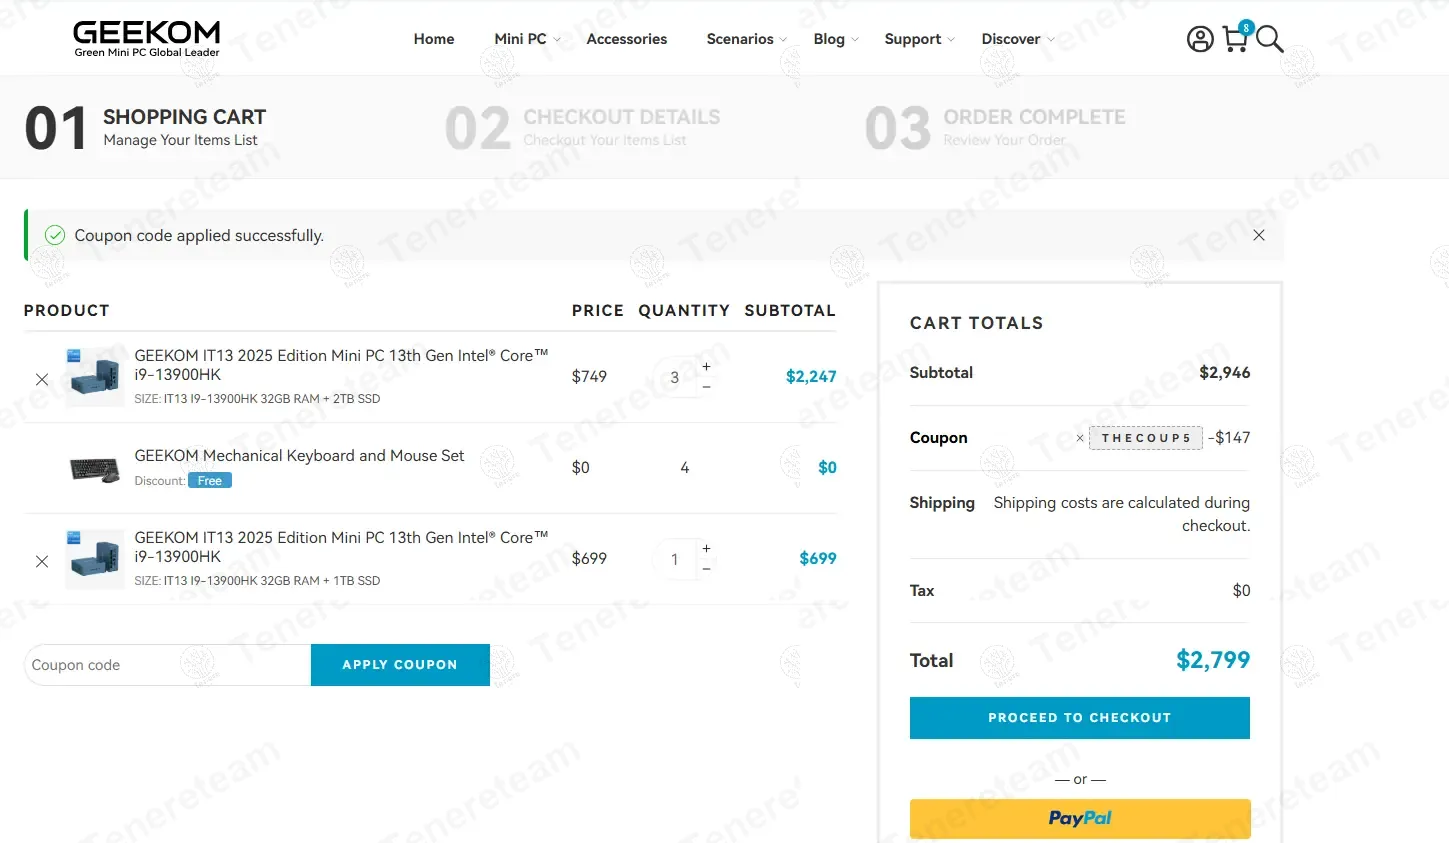Open the shopping cart icon
This screenshot has width=1449, height=843.
1235,38
